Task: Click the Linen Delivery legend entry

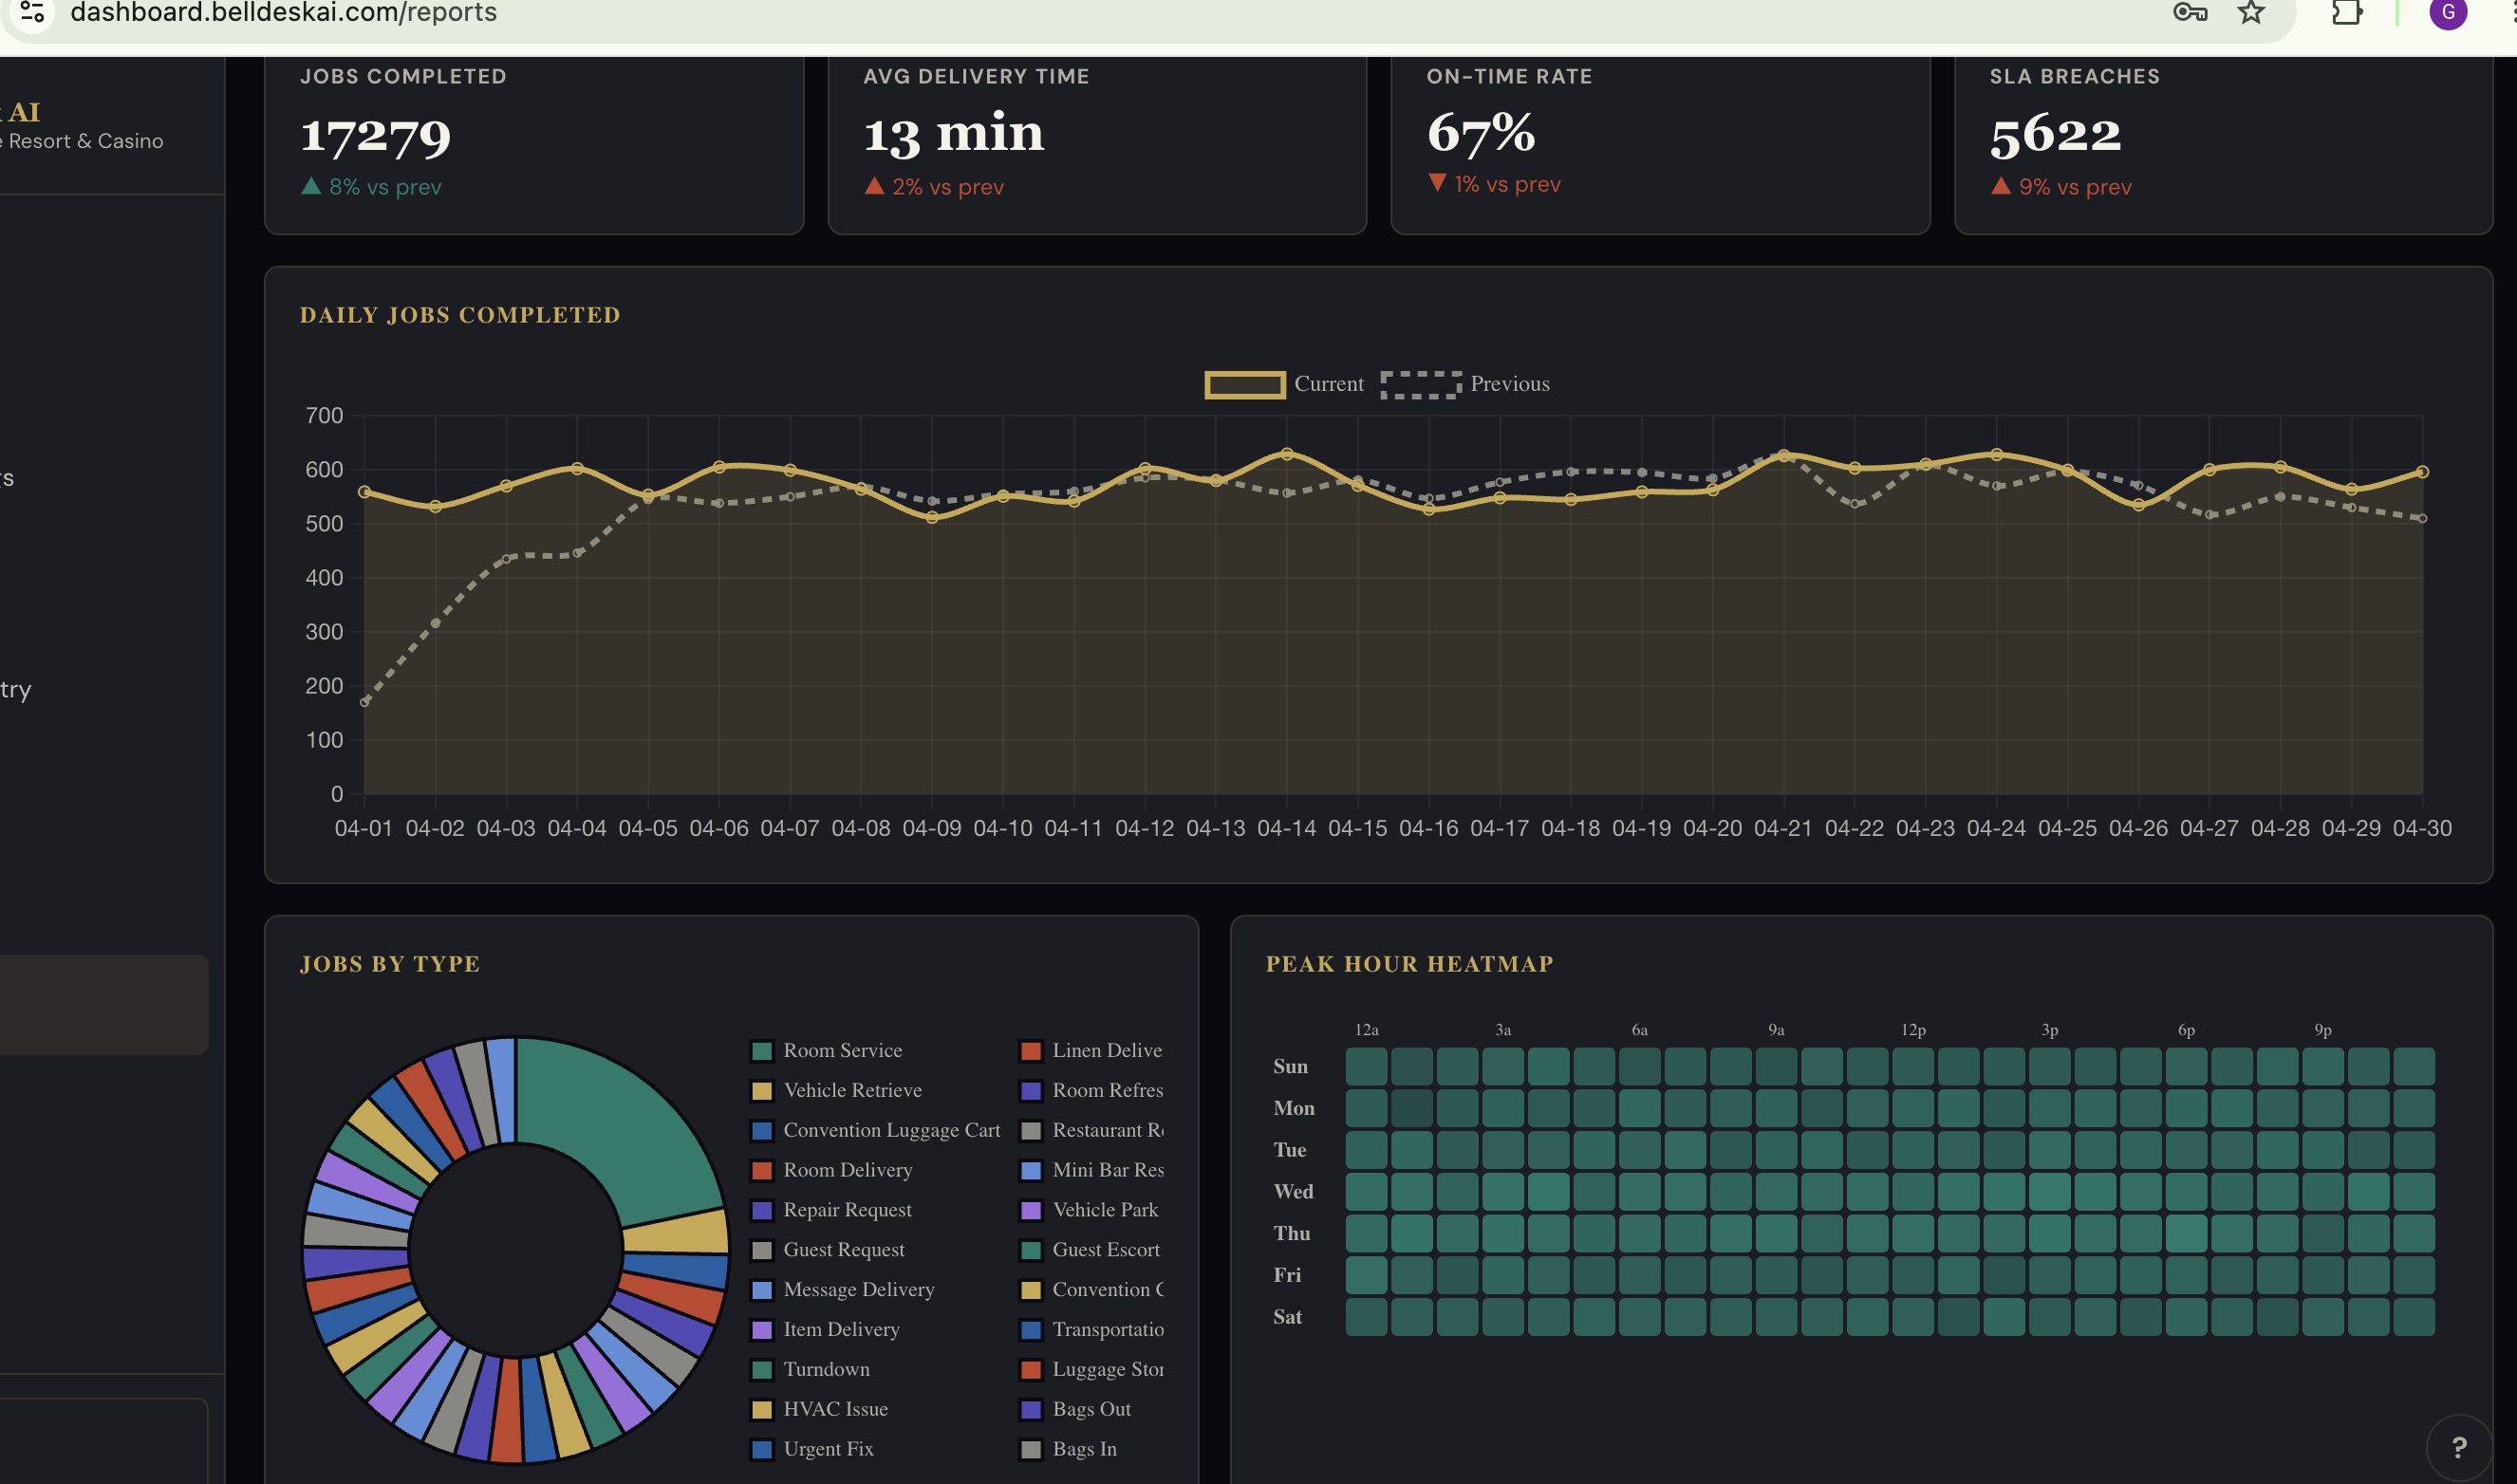Action: point(1091,1050)
